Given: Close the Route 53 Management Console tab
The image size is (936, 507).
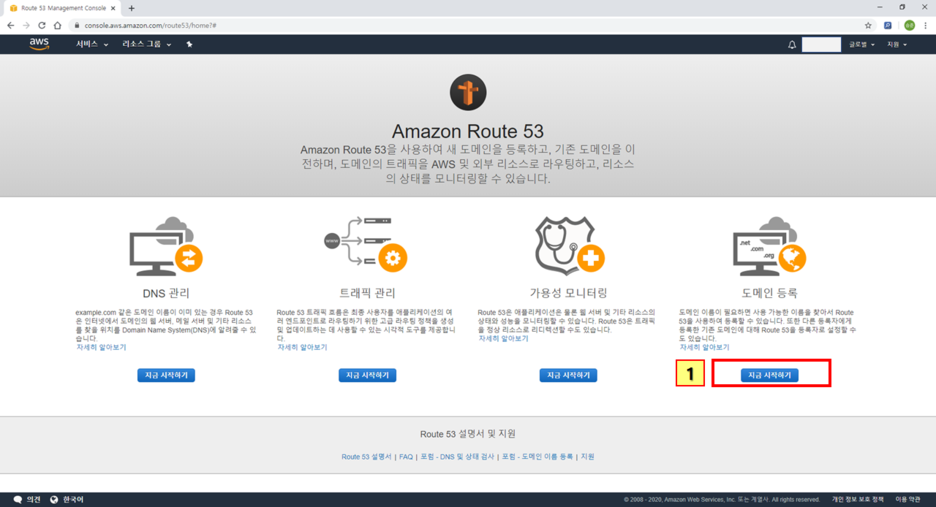Looking at the screenshot, I should (113, 8).
